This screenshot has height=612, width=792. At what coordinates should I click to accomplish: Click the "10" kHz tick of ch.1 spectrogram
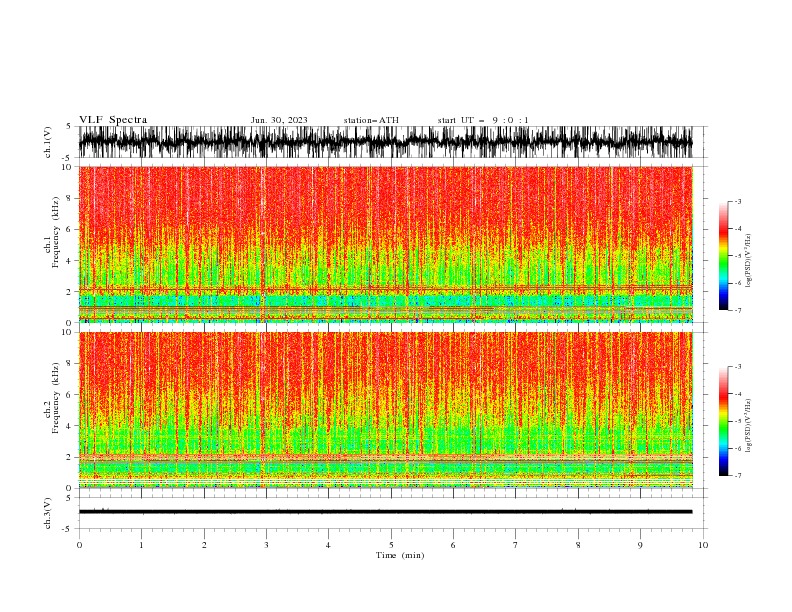67,167
